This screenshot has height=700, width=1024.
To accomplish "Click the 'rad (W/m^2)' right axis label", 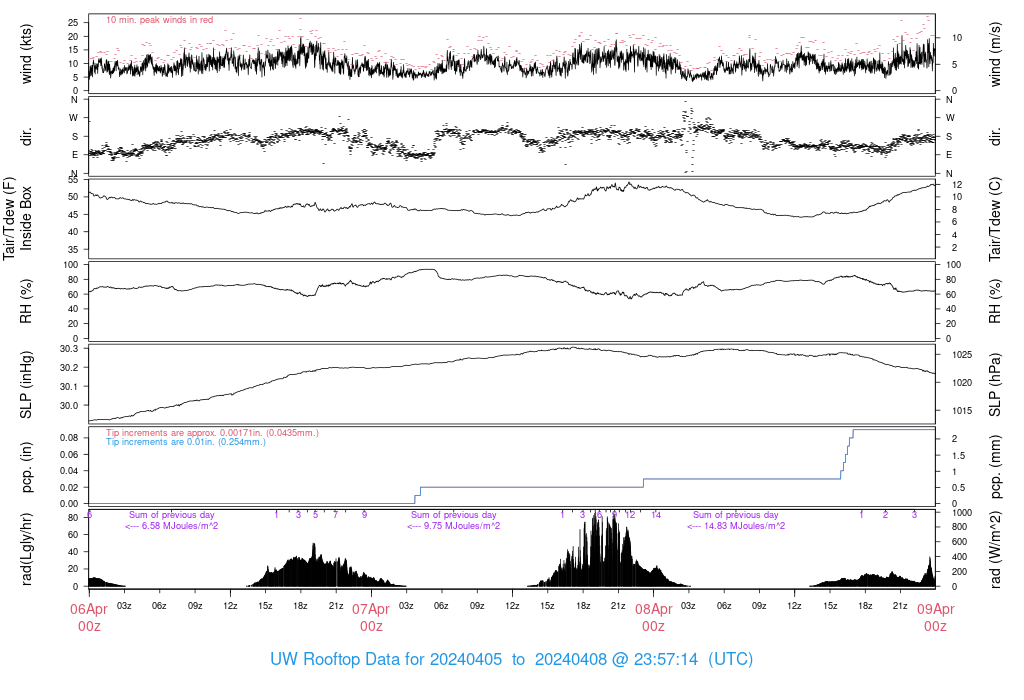I will (995, 549).
